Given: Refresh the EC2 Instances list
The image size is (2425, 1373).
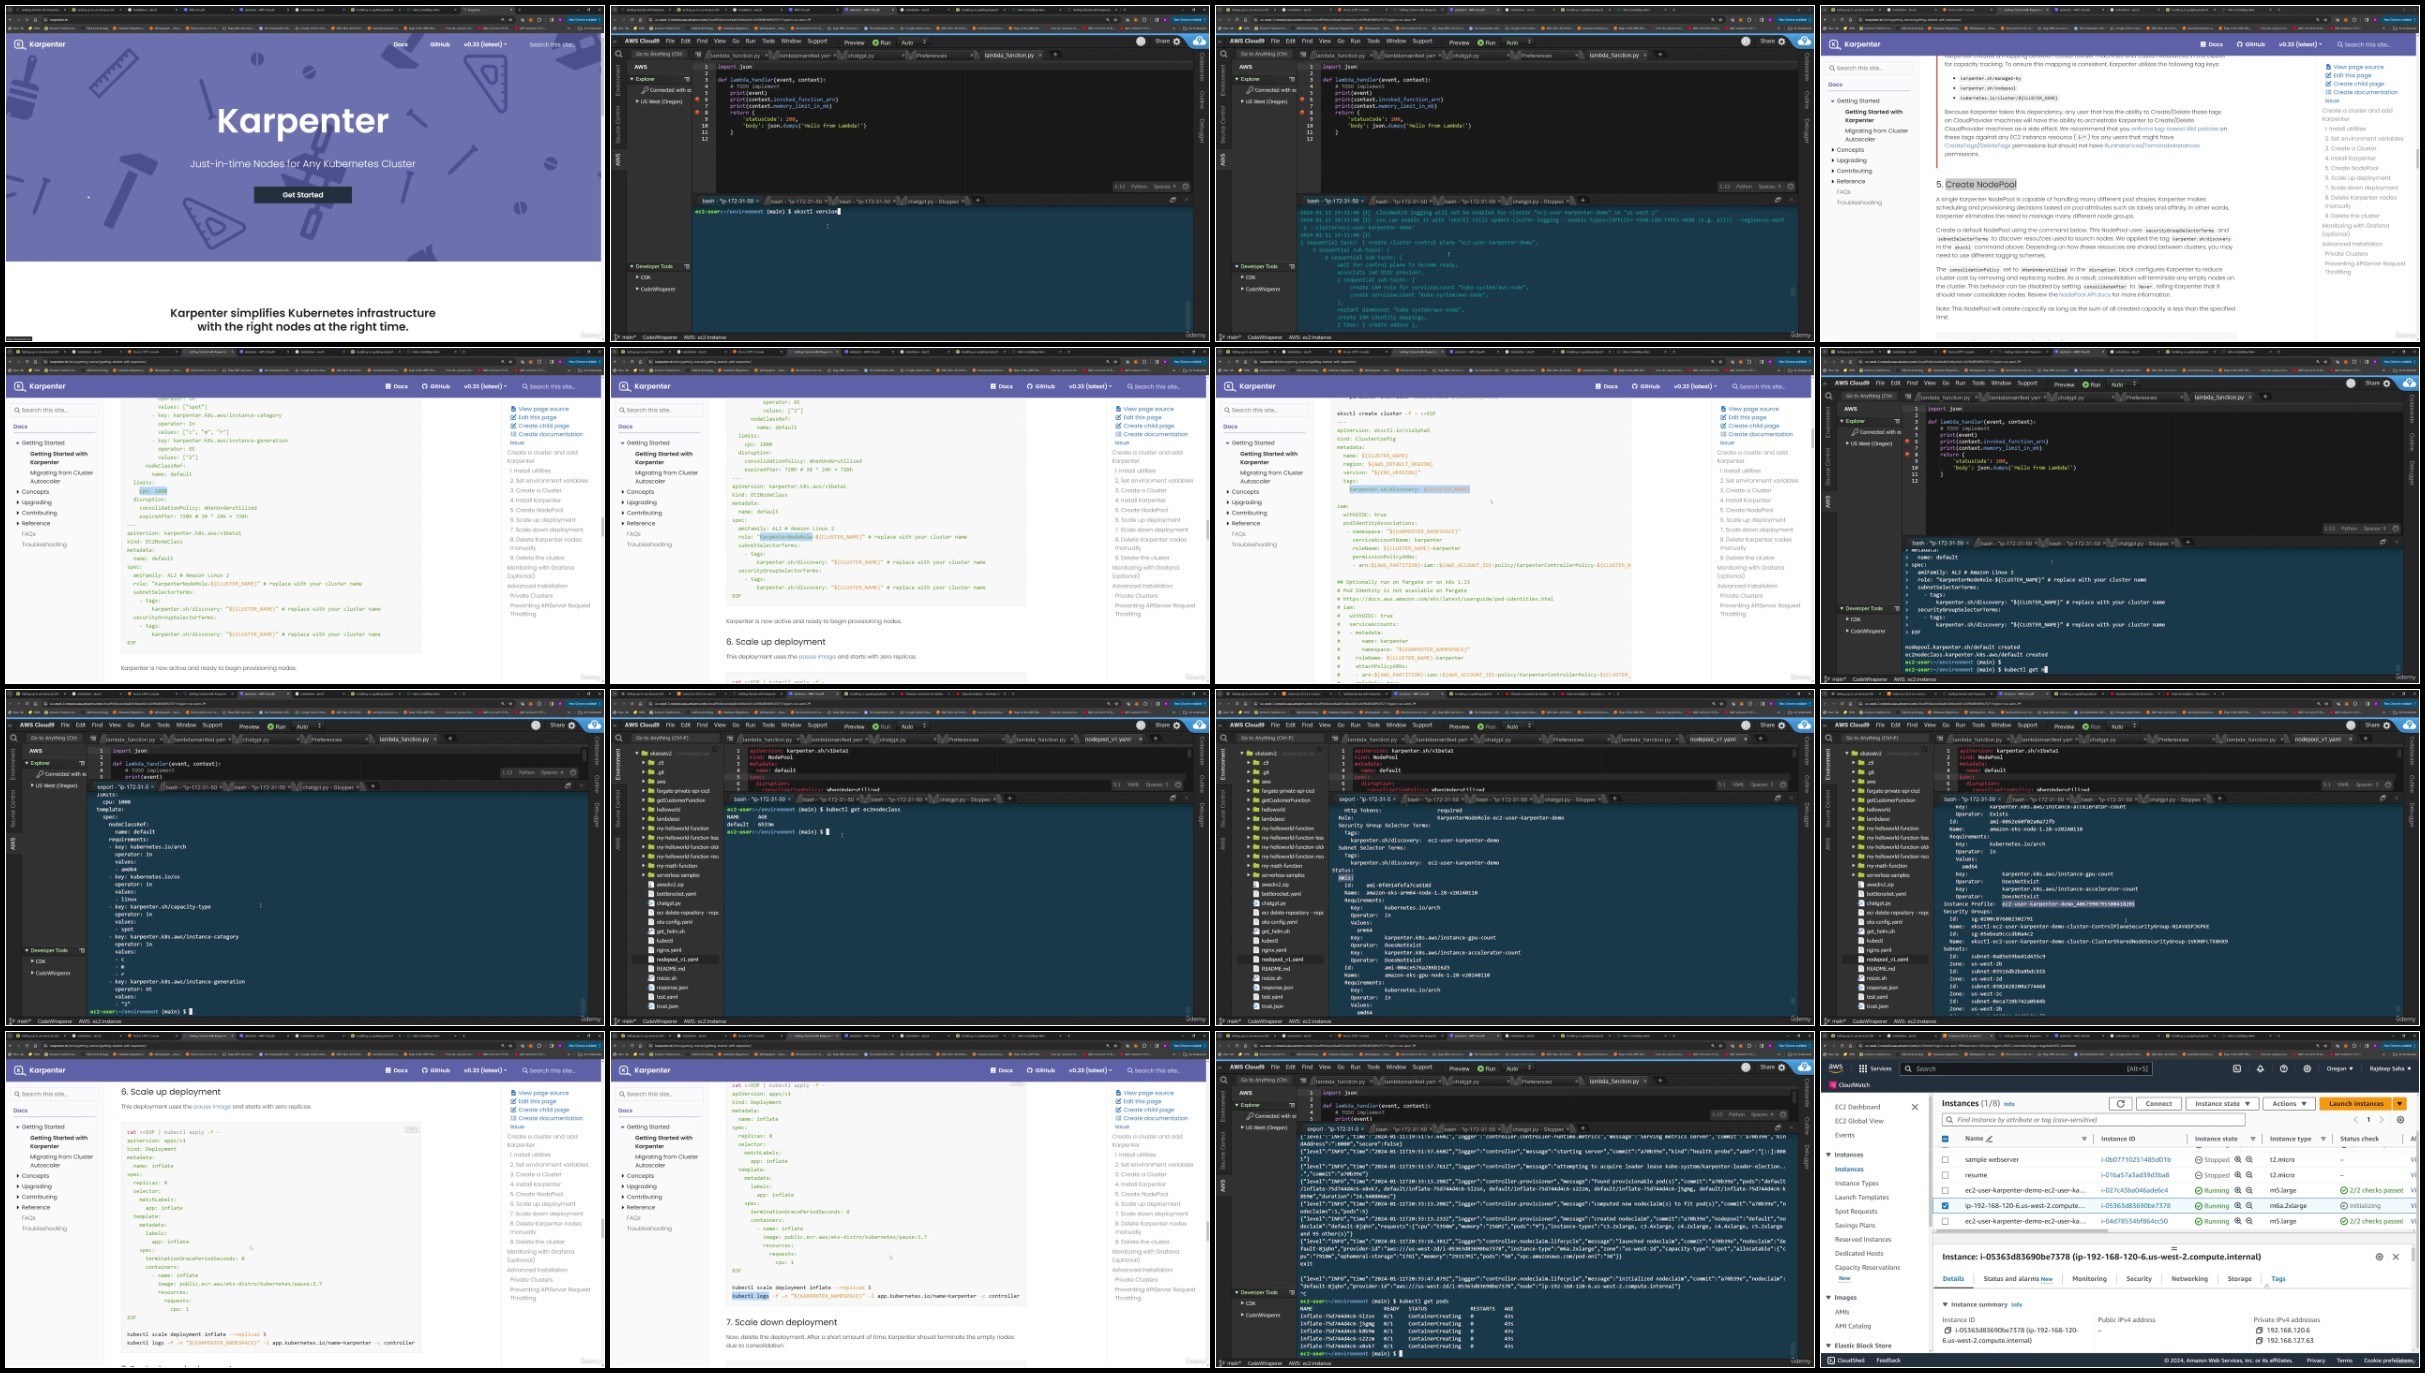Looking at the screenshot, I should pos(2121,1104).
